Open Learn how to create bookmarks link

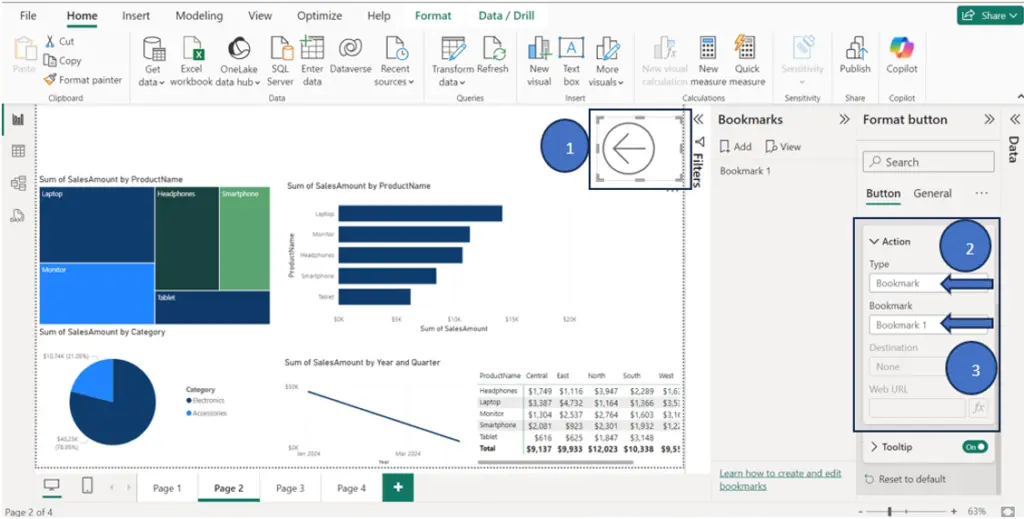[x=780, y=480]
